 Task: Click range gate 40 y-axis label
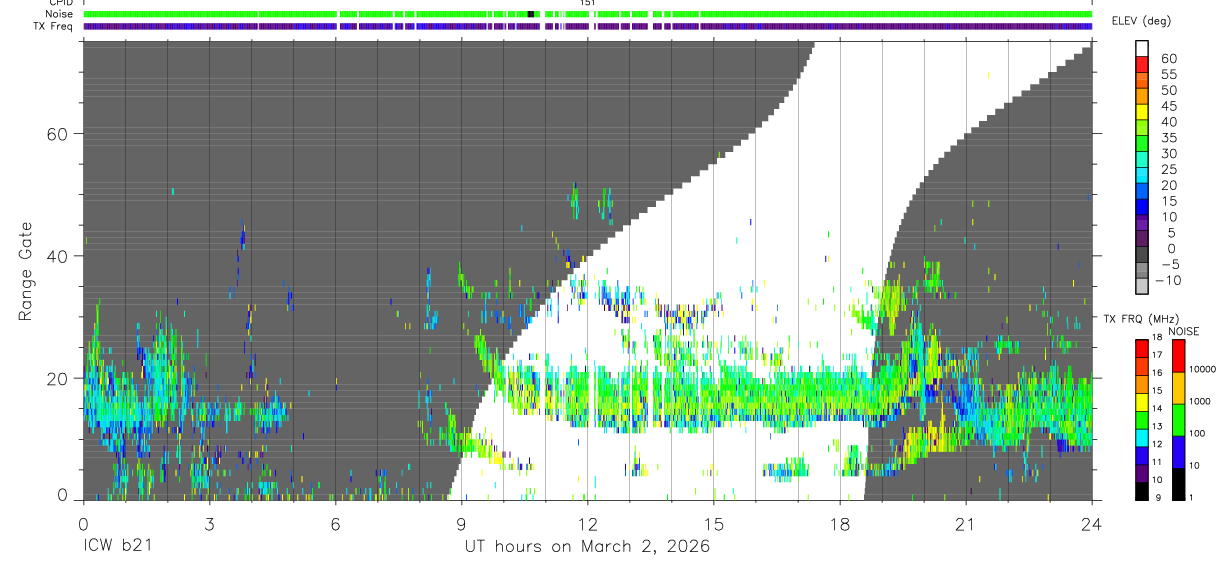(58, 256)
